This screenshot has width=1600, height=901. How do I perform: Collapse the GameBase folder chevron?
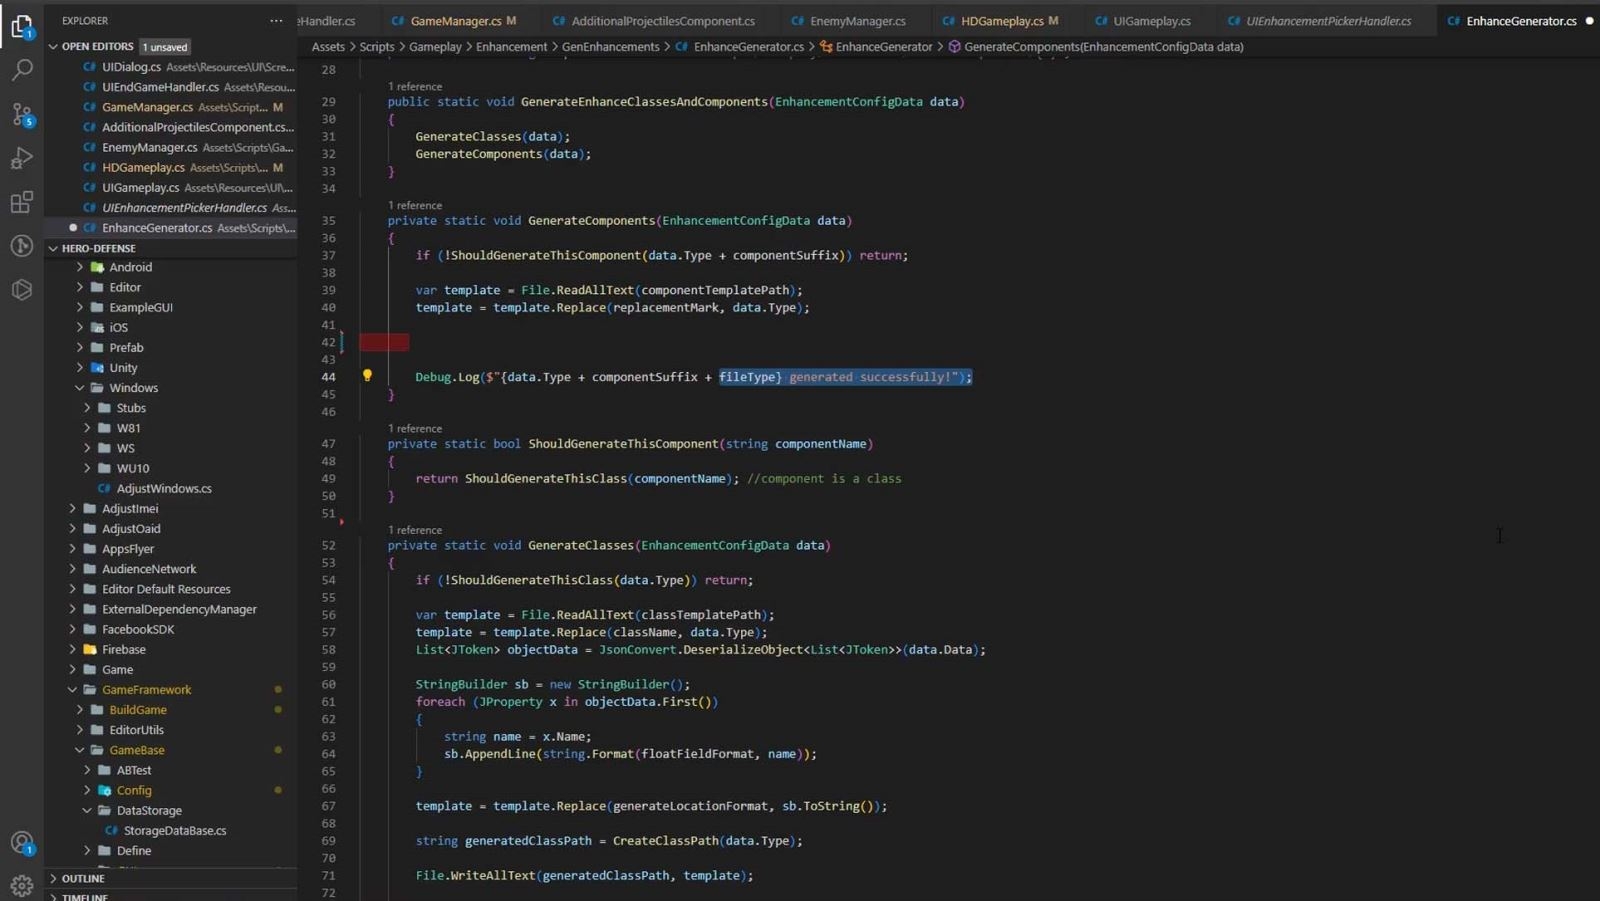pos(80,750)
